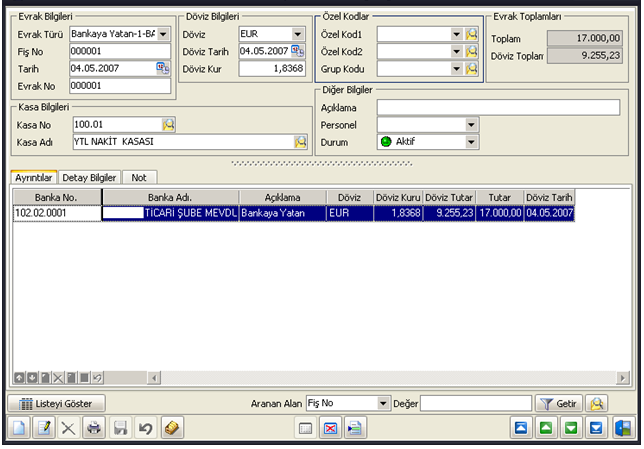Go to the last record with the blue down icon
Image resolution: width=644 pixels, height=449 pixels.
pos(596,428)
